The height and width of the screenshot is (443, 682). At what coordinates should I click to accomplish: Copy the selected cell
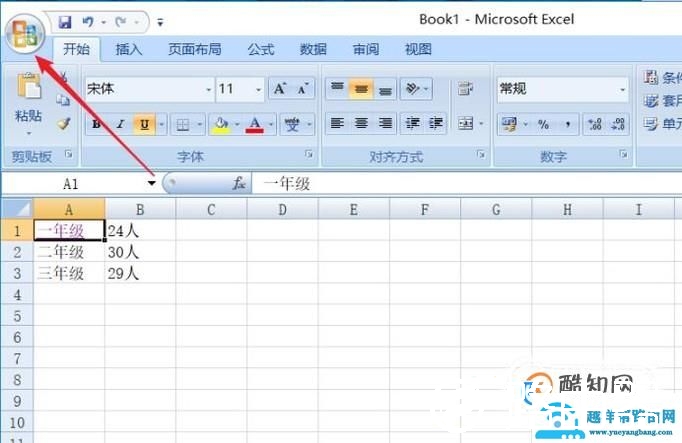click(64, 100)
